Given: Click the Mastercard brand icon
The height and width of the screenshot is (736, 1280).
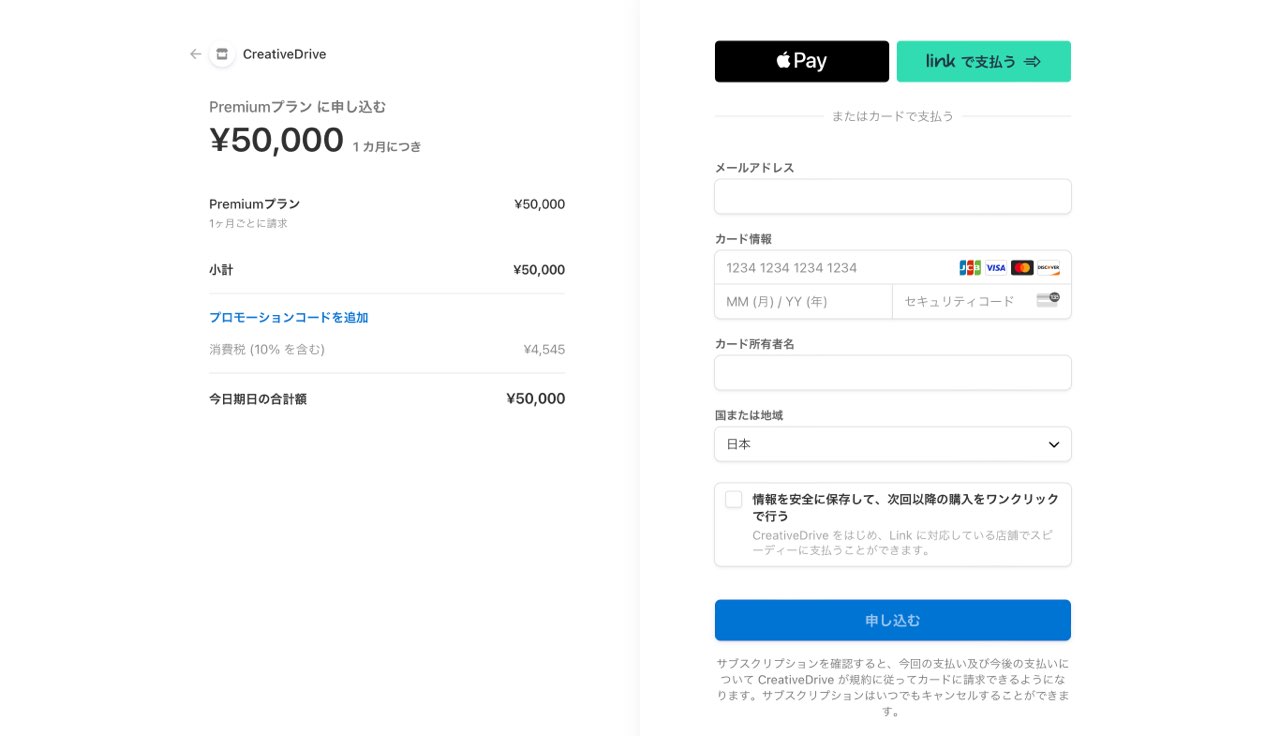Looking at the screenshot, I should point(1022,268).
